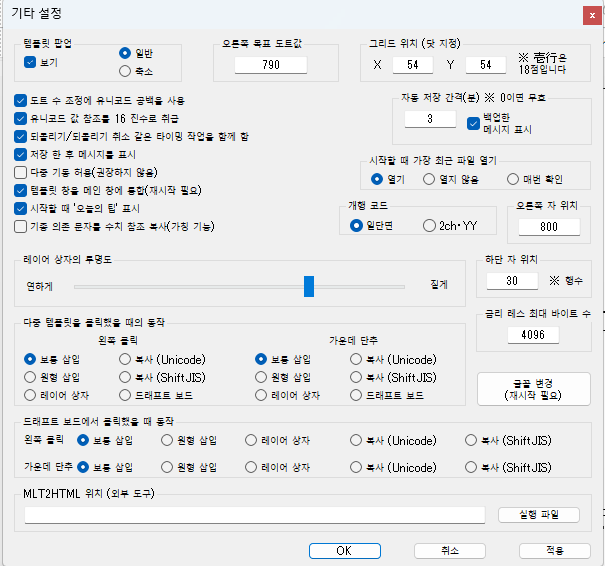Toggle 템플릿 창을 메인 창에 통합
The width and height of the screenshot is (605, 566).
click(20, 190)
